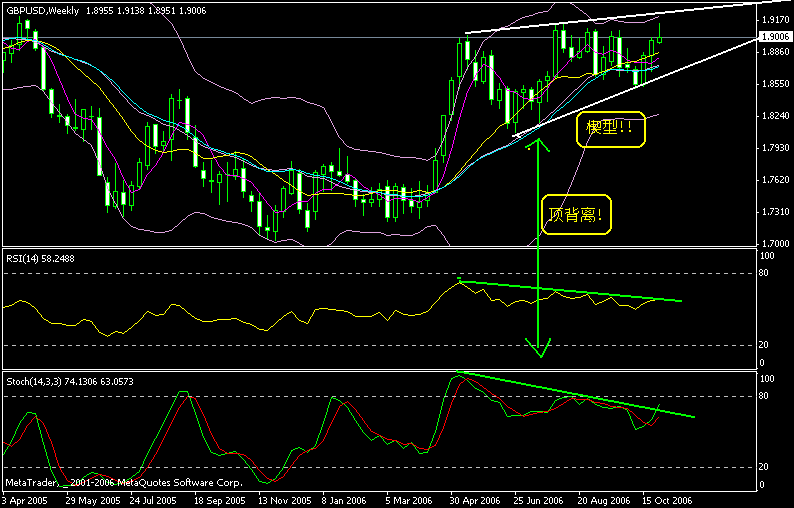Click the 5 Mar 2006 date label

[409, 501]
